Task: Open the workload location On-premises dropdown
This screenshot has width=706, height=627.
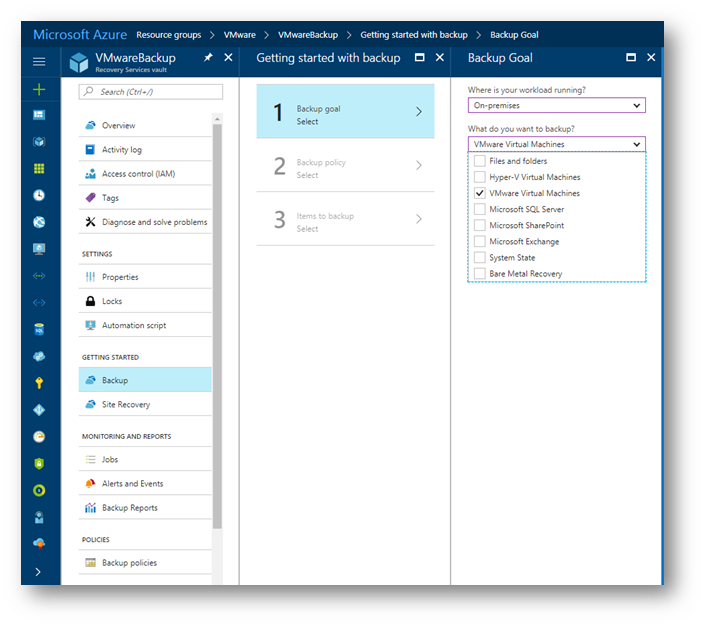Action: click(556, 105)
